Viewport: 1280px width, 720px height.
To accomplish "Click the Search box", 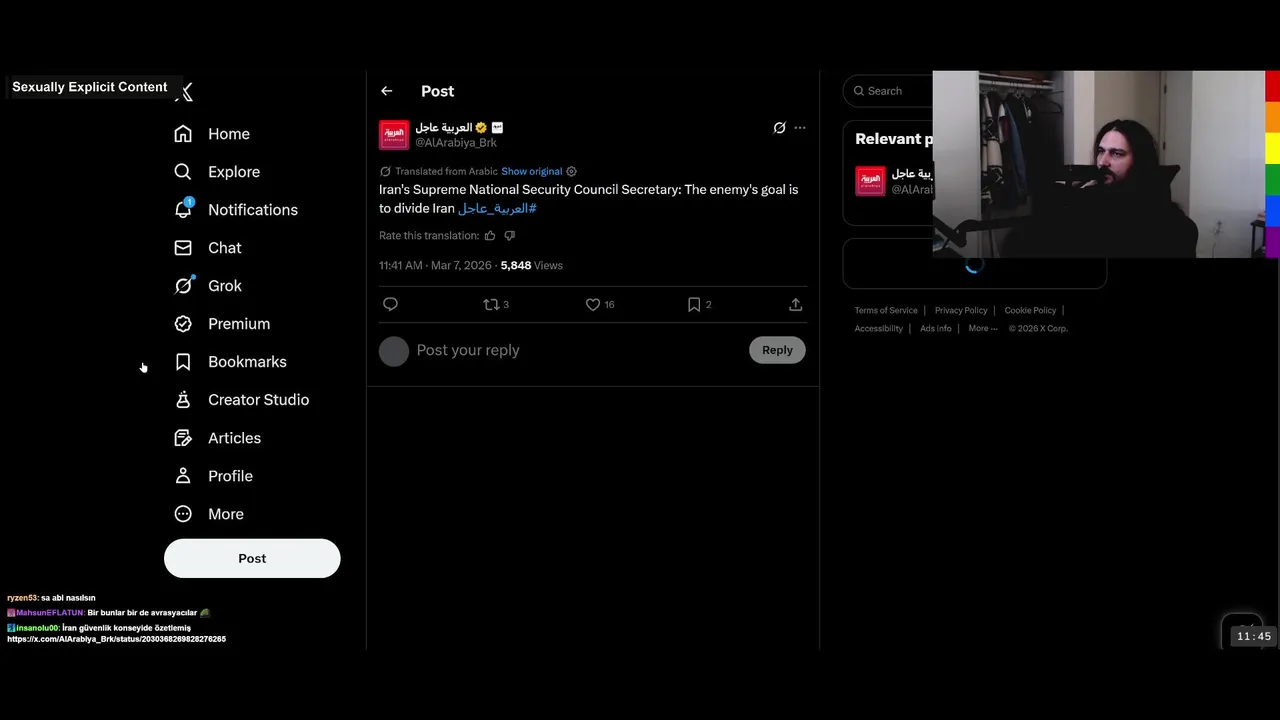I will coord(889,91).
